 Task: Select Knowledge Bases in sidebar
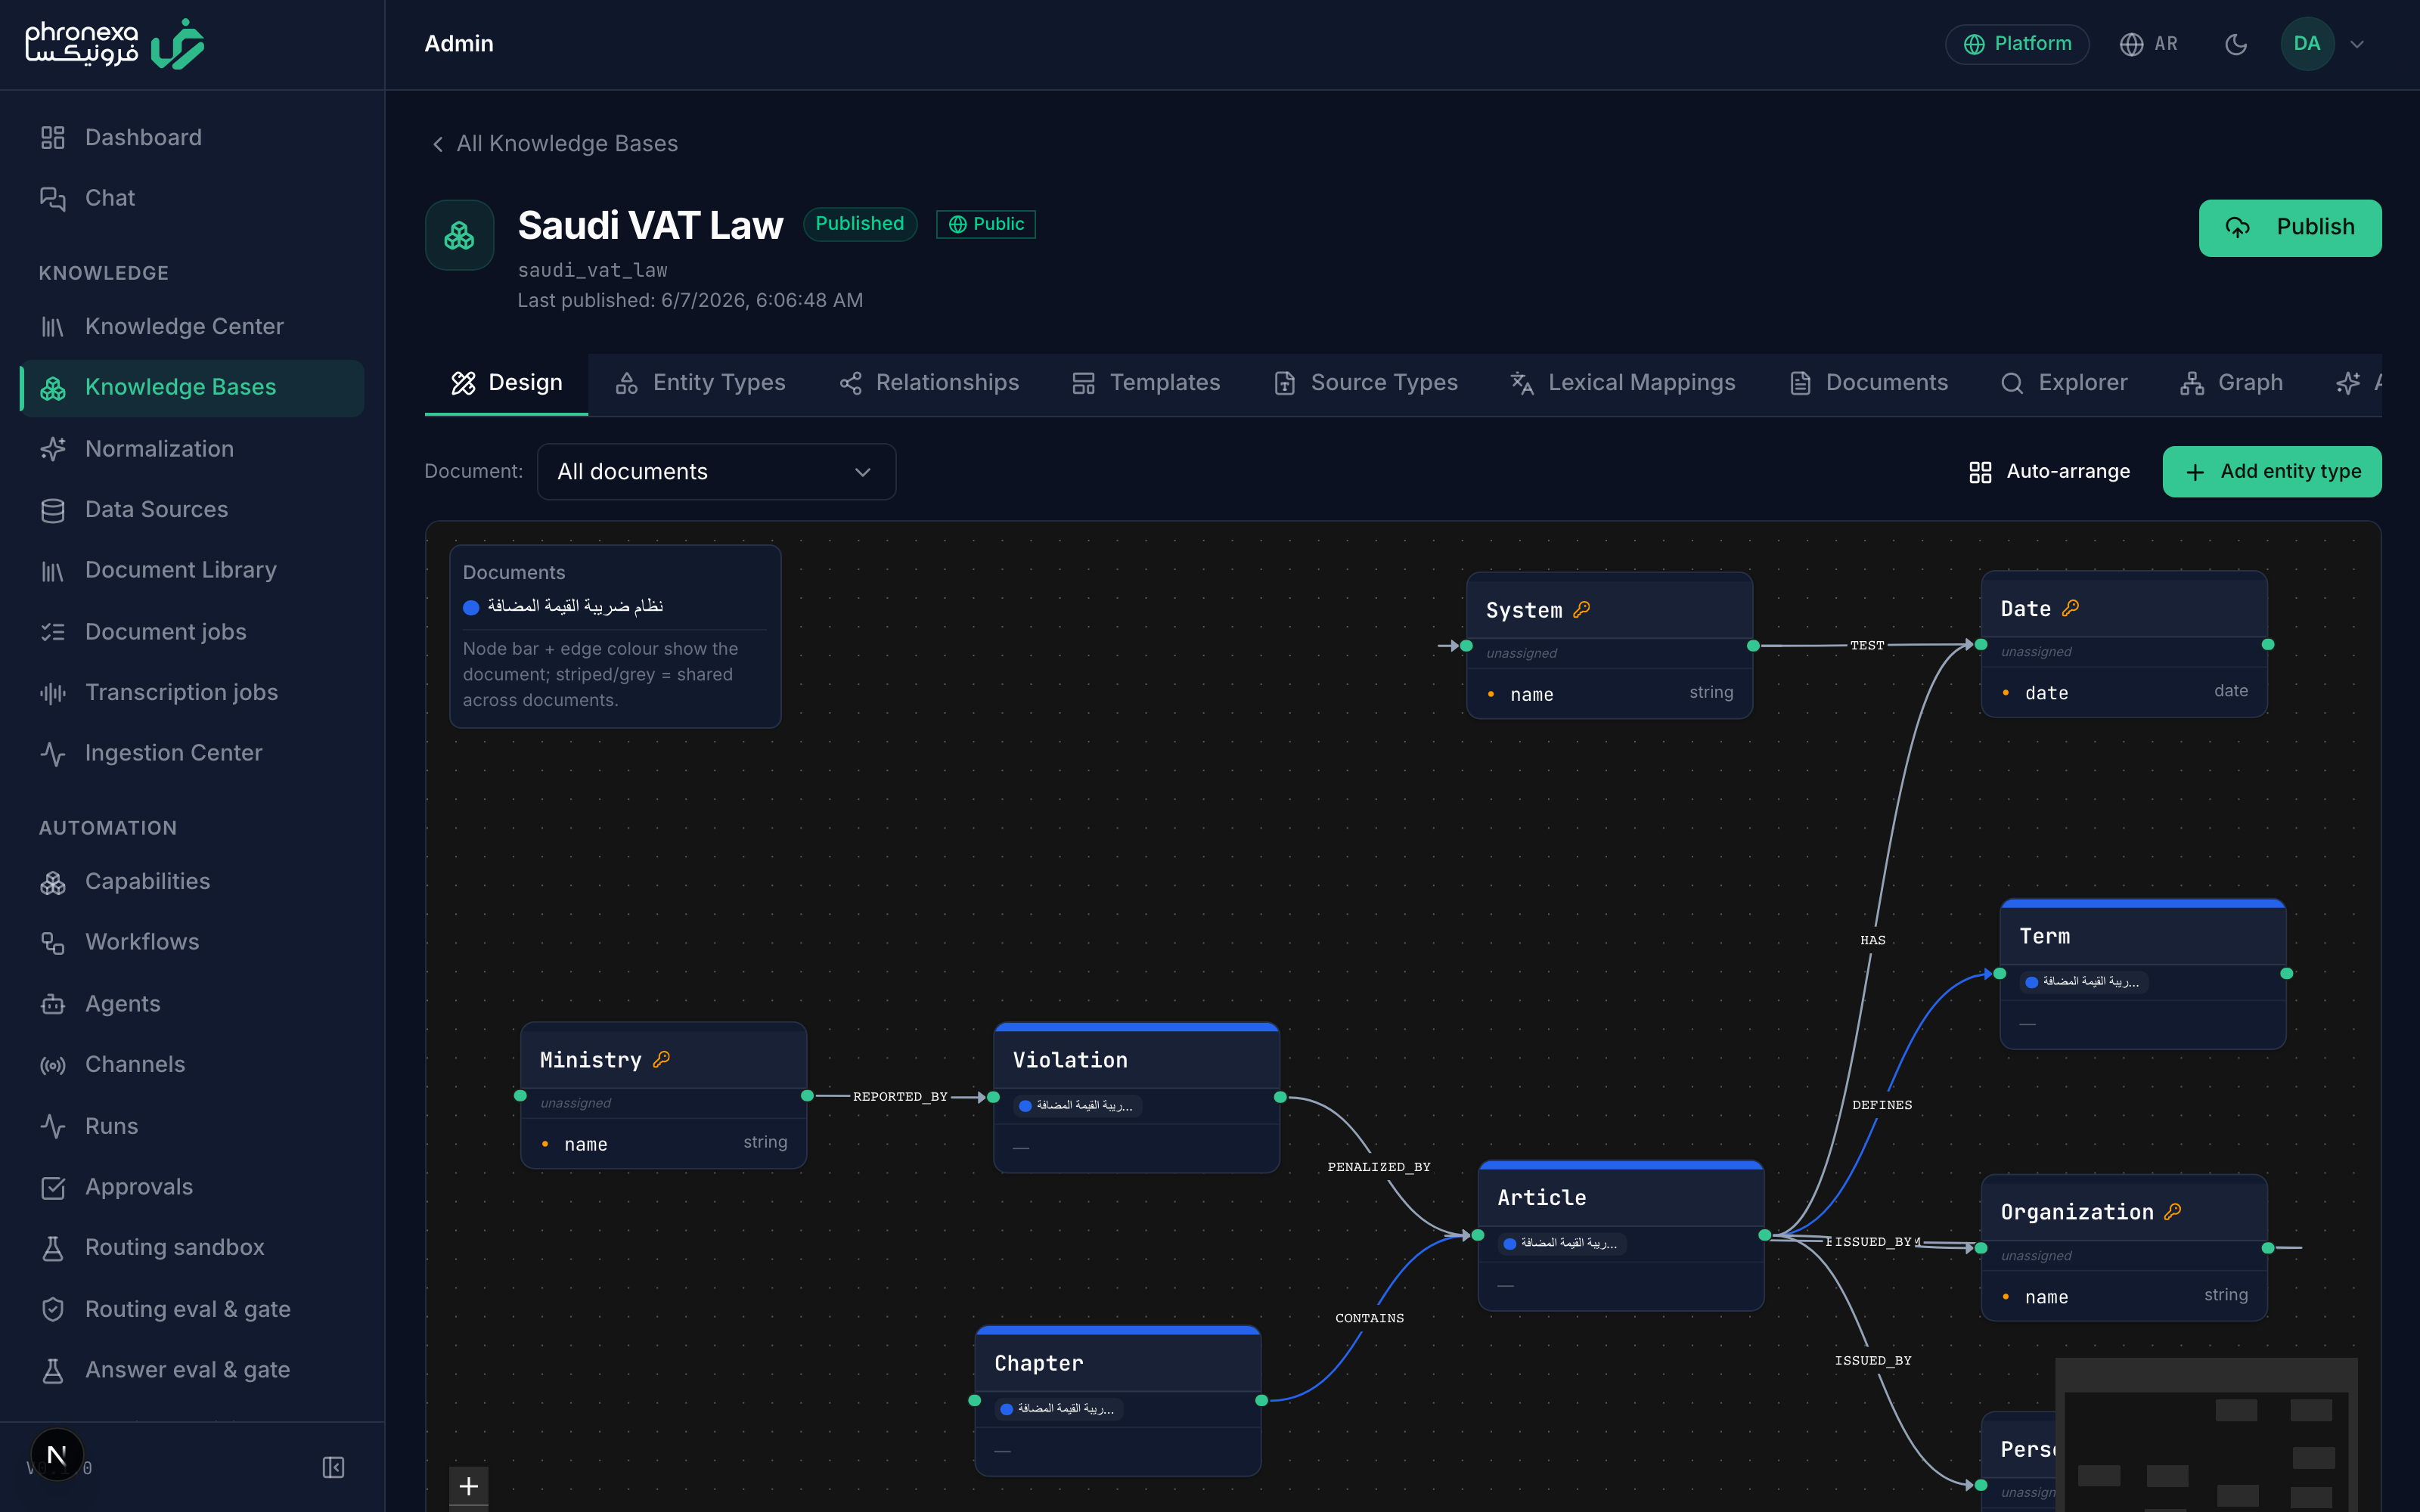(x=191, y=387)
